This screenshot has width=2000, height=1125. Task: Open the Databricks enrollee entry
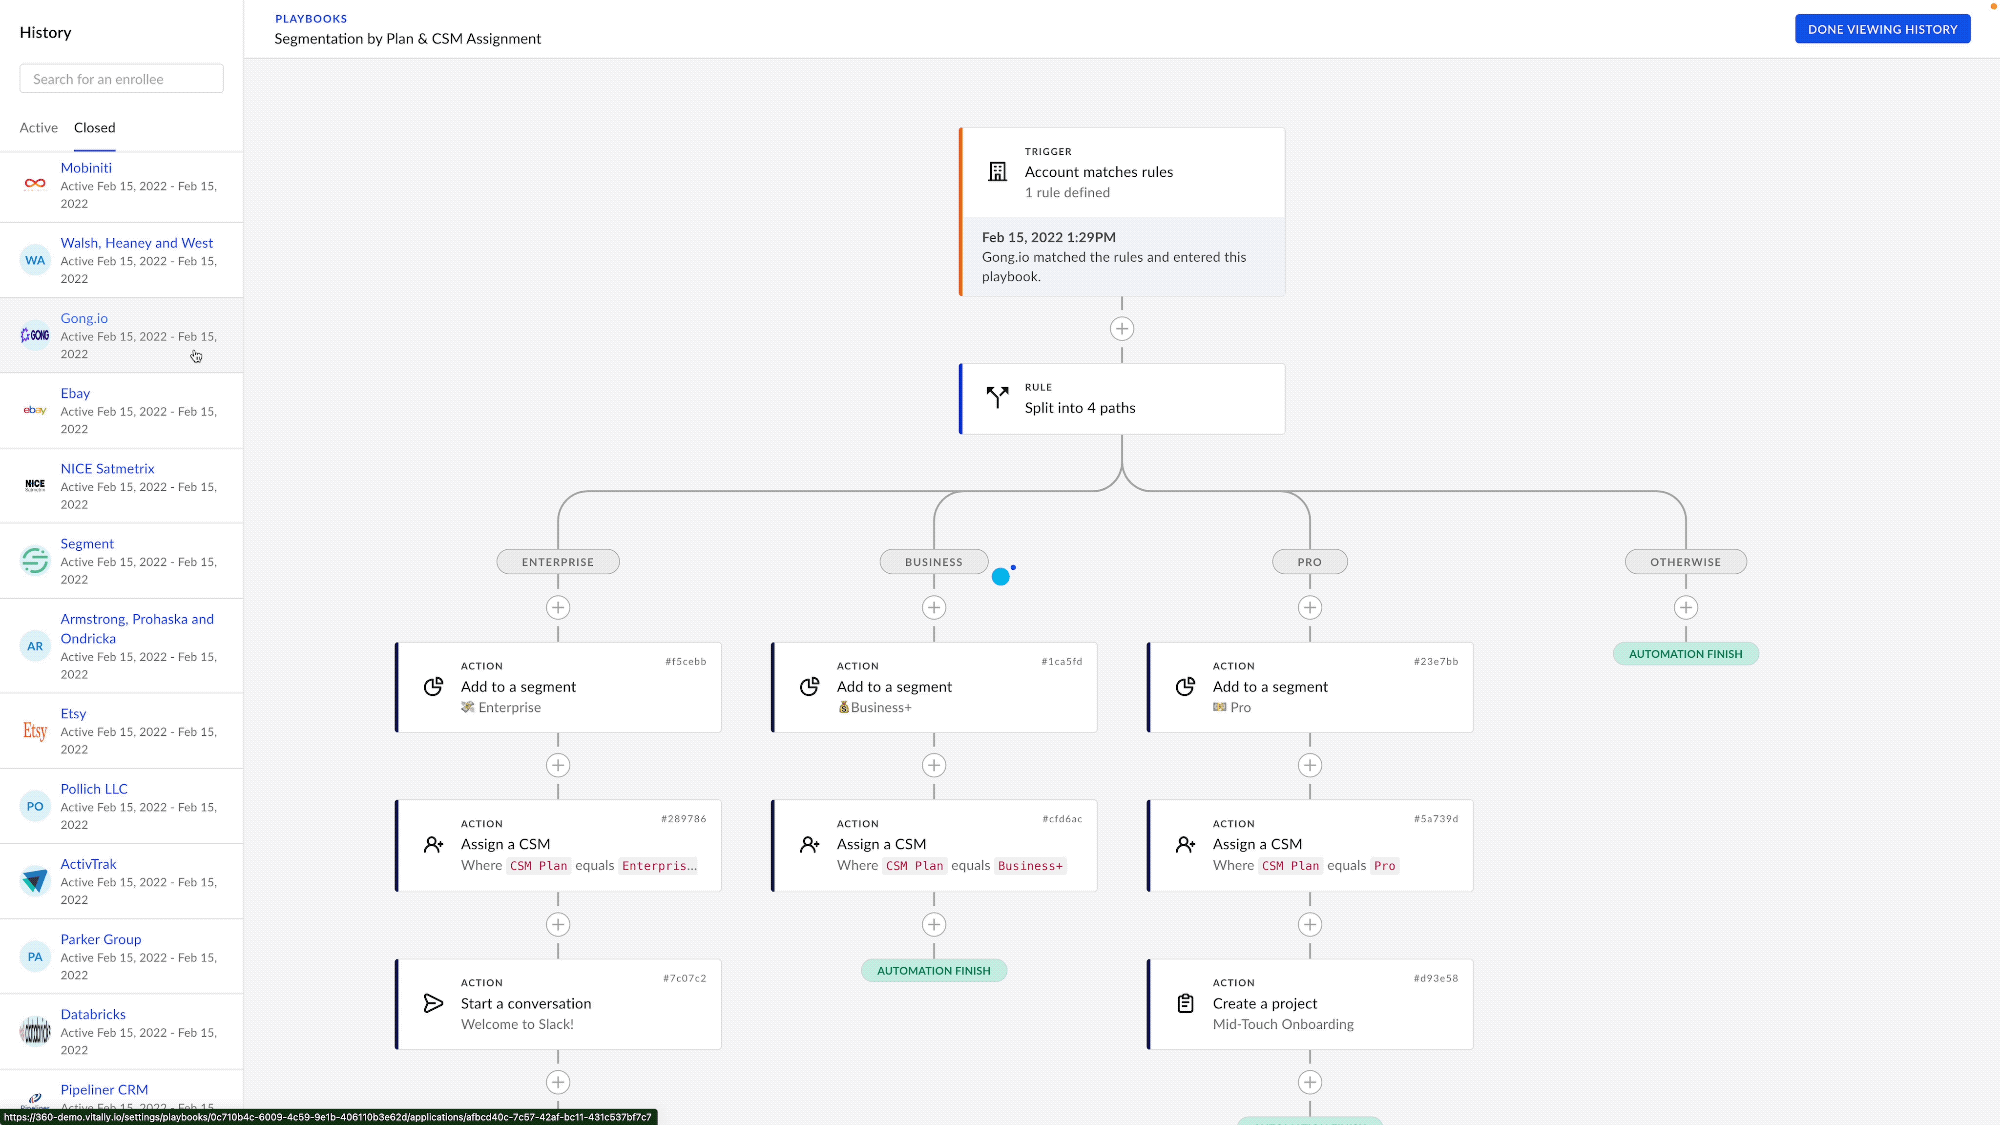(122, 1031)
